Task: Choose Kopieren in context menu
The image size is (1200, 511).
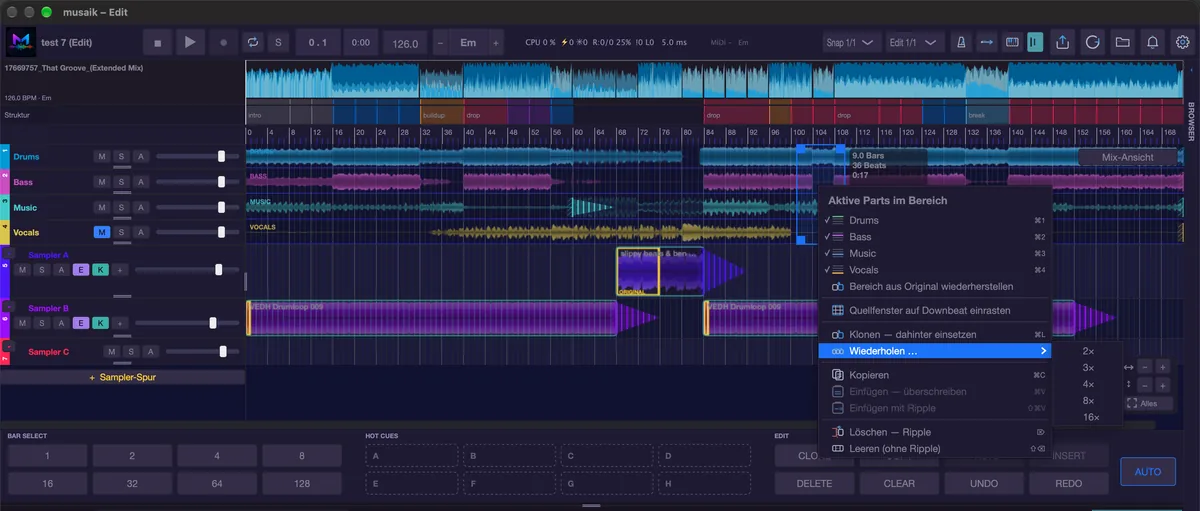Action: pos(934,375)
